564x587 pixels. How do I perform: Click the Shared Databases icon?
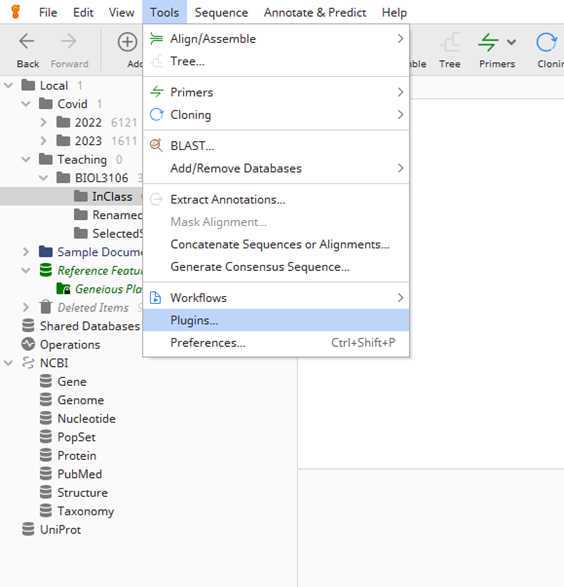[28, 326]
